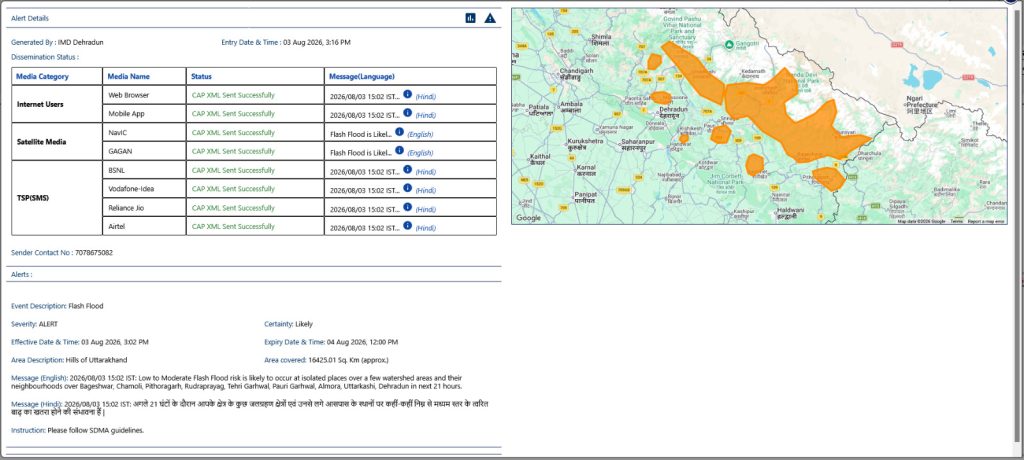Click the Certainty Likely text
1024x460 pixels.
(x=289, y=323)
